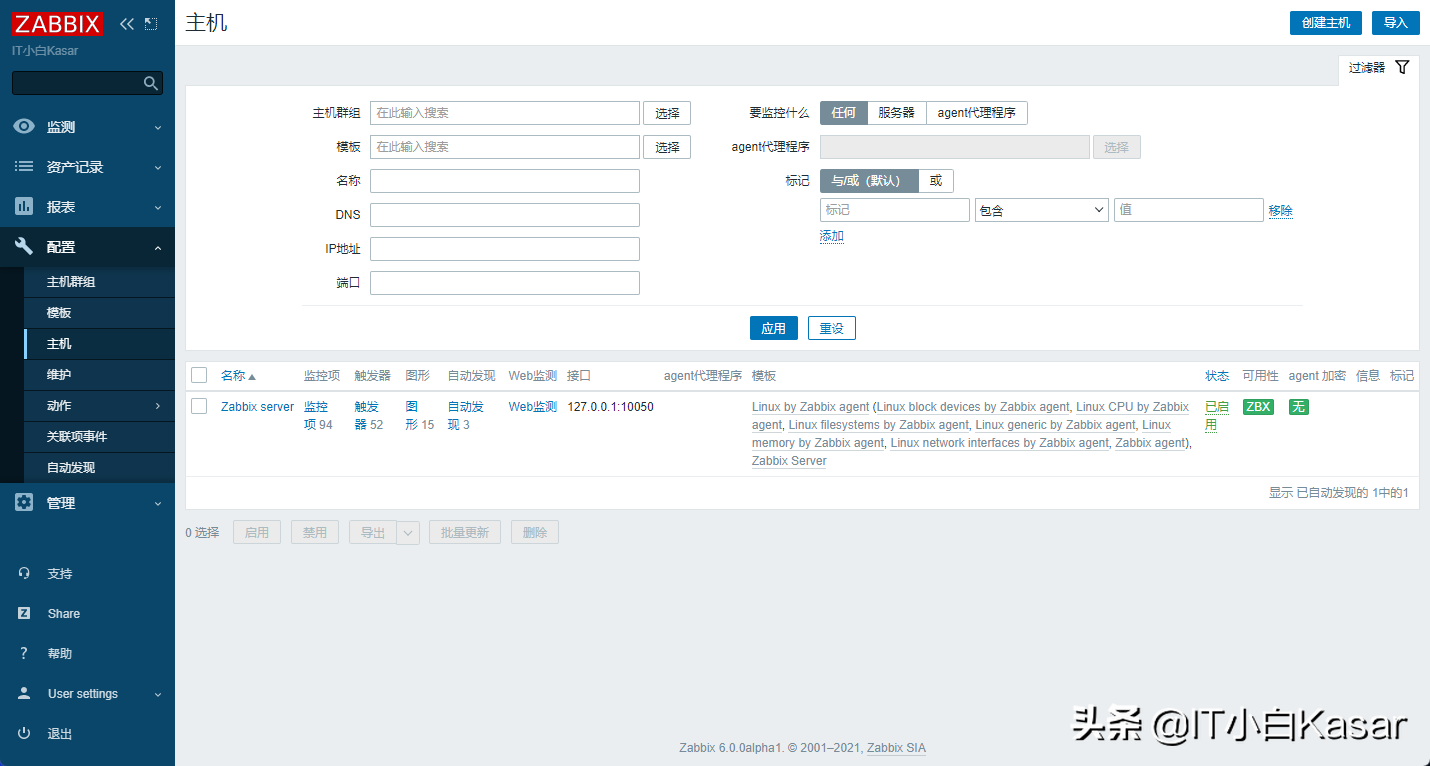Check the Zabbix server row checkbox
1430x766 pixels.
[198, 406]
